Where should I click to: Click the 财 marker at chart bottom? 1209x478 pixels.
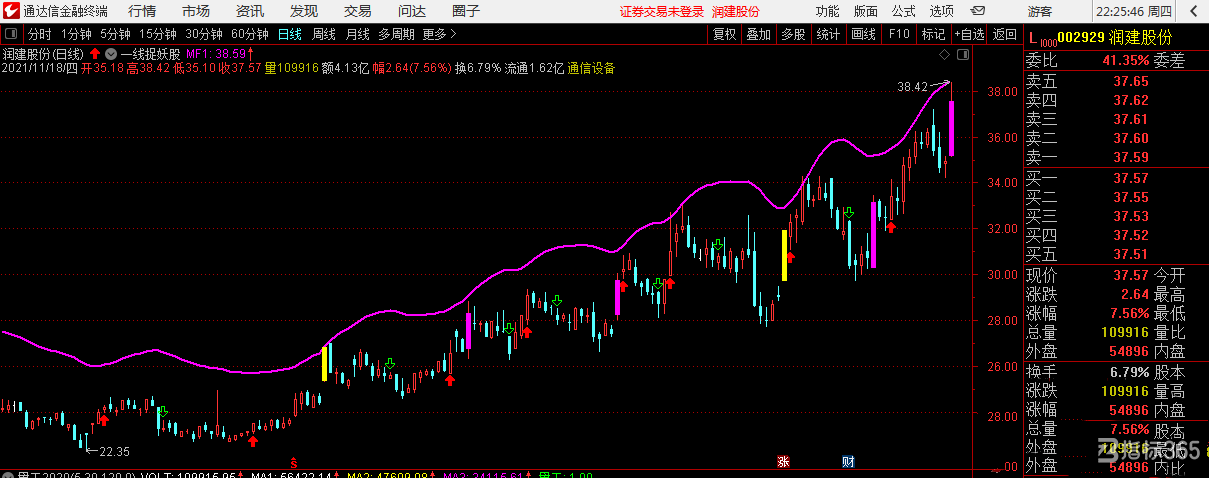pyautogui.click(x=846, y=461)
